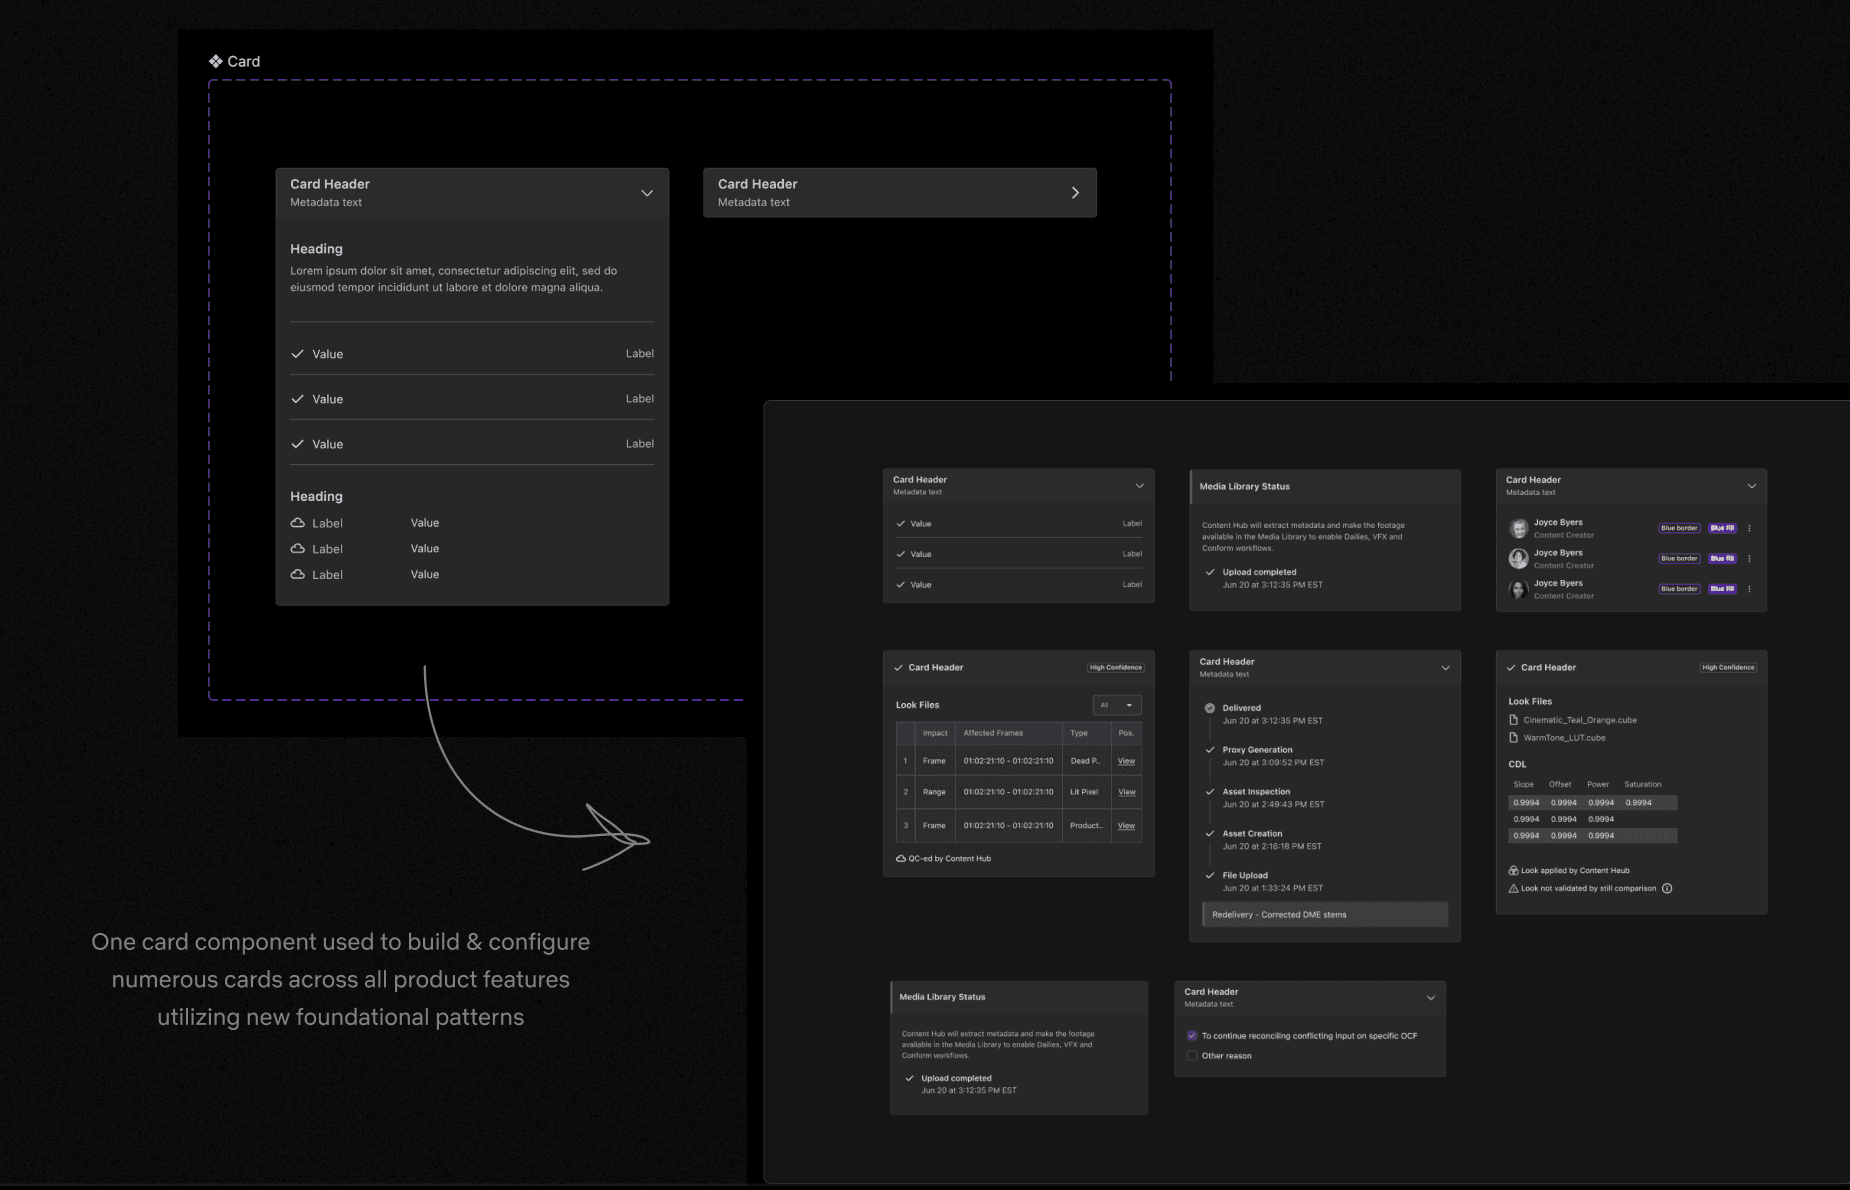This screenshot has height=1190, width=1850.
Task: Open kebab menu for last Joyce Byers row
Action: tap(1749, 589)
